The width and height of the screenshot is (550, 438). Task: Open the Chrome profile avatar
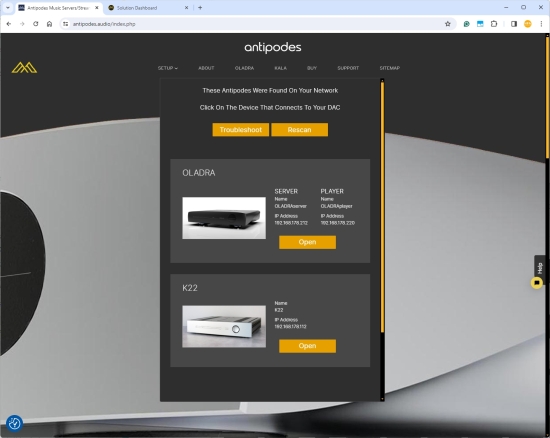528,24
